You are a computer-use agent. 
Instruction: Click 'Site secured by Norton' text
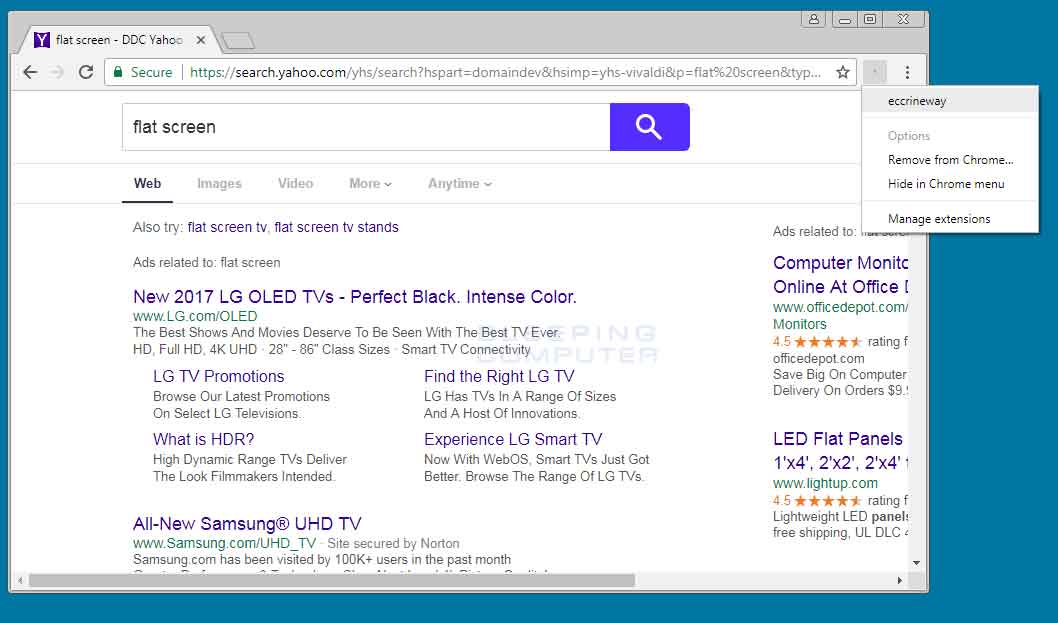tap(393, 543)
